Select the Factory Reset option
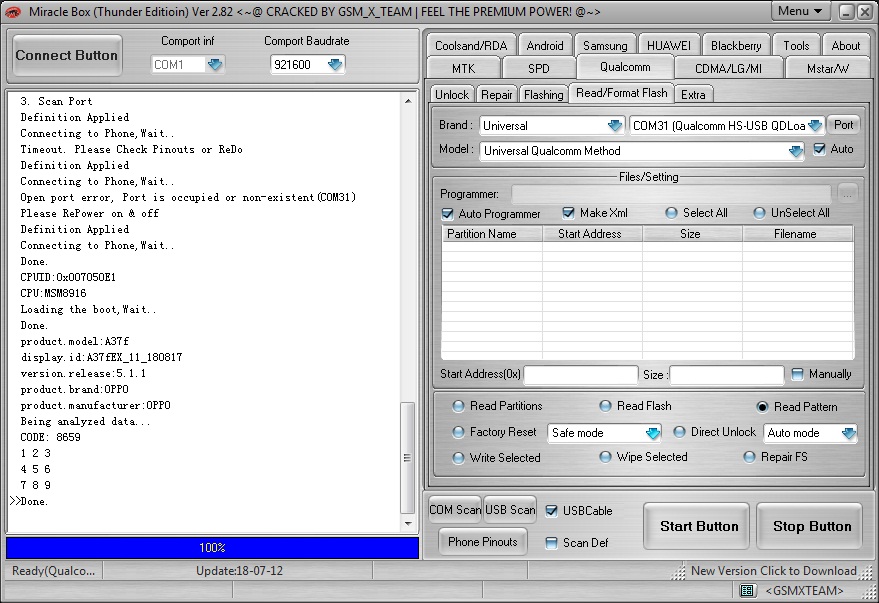 [459, 432]
